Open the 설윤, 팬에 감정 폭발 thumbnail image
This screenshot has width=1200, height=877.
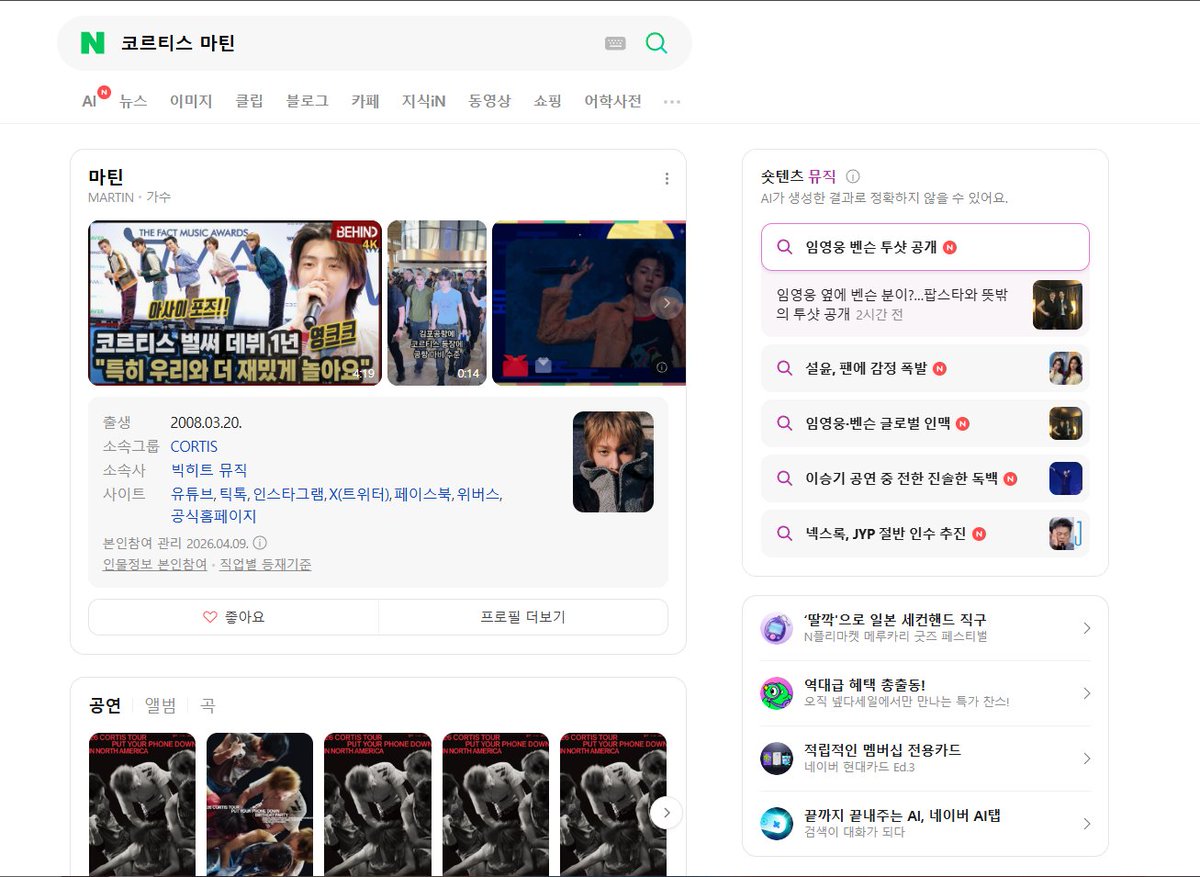[1065, 369]
